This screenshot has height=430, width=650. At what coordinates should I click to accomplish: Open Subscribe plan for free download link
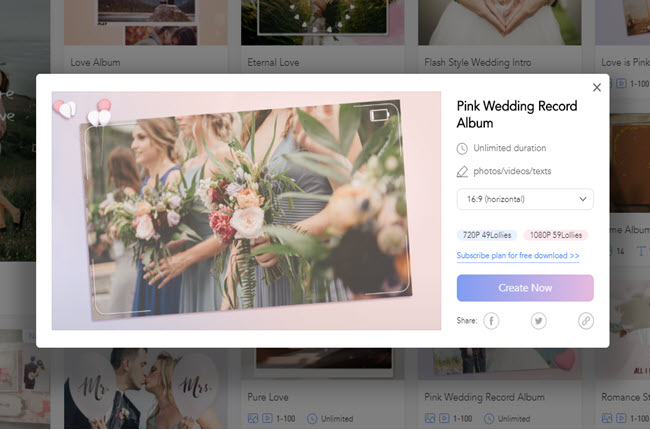pyautogui.click(x=518, y=255)
